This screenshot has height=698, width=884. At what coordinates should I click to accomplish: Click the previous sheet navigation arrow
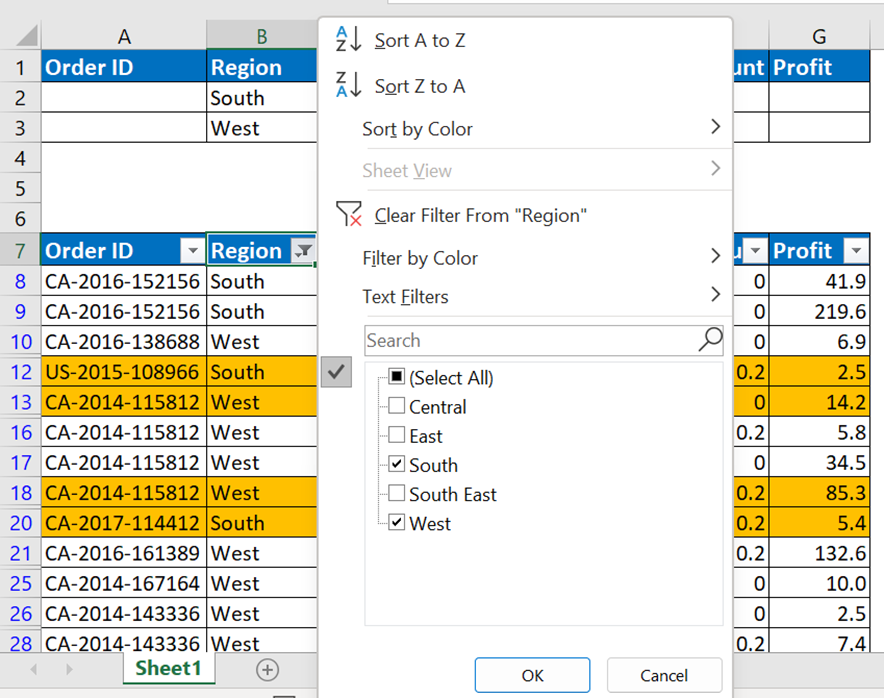click(x=35, y=669)
